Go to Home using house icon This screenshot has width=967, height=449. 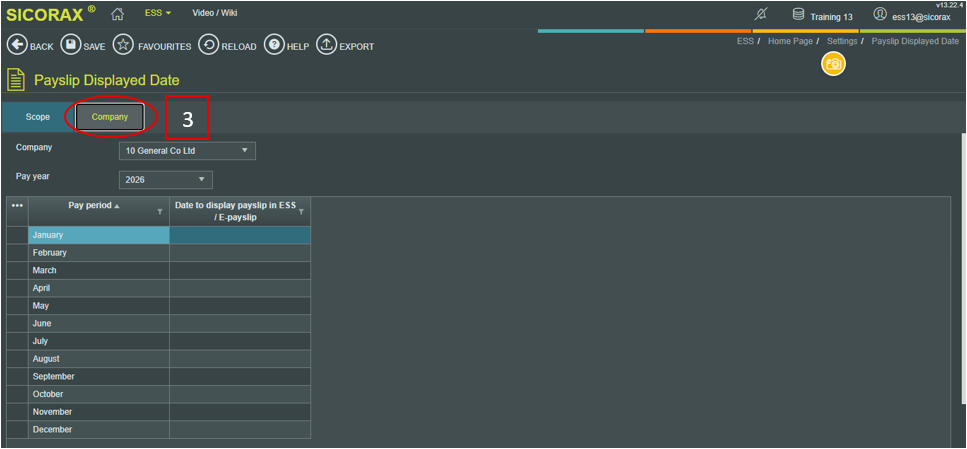117,13
